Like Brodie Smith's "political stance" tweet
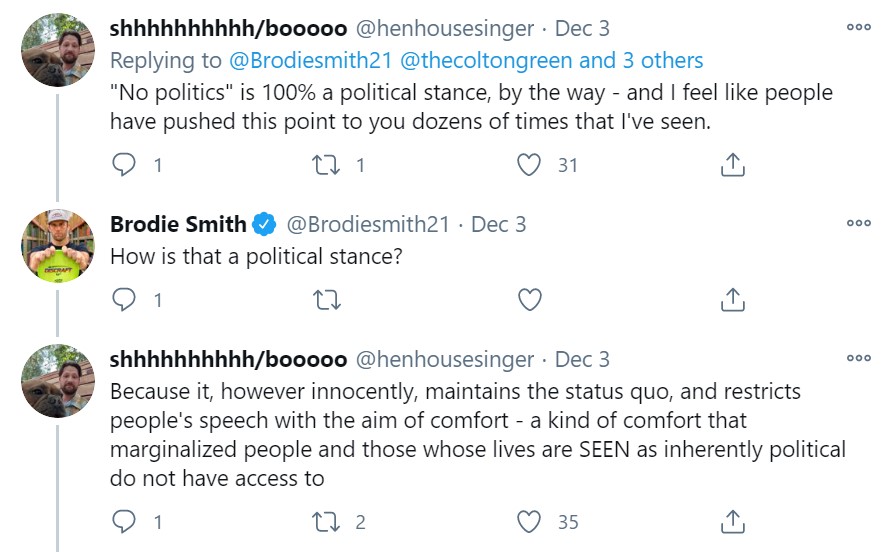Viewport: 895px width, 552px height. point(529,299)
